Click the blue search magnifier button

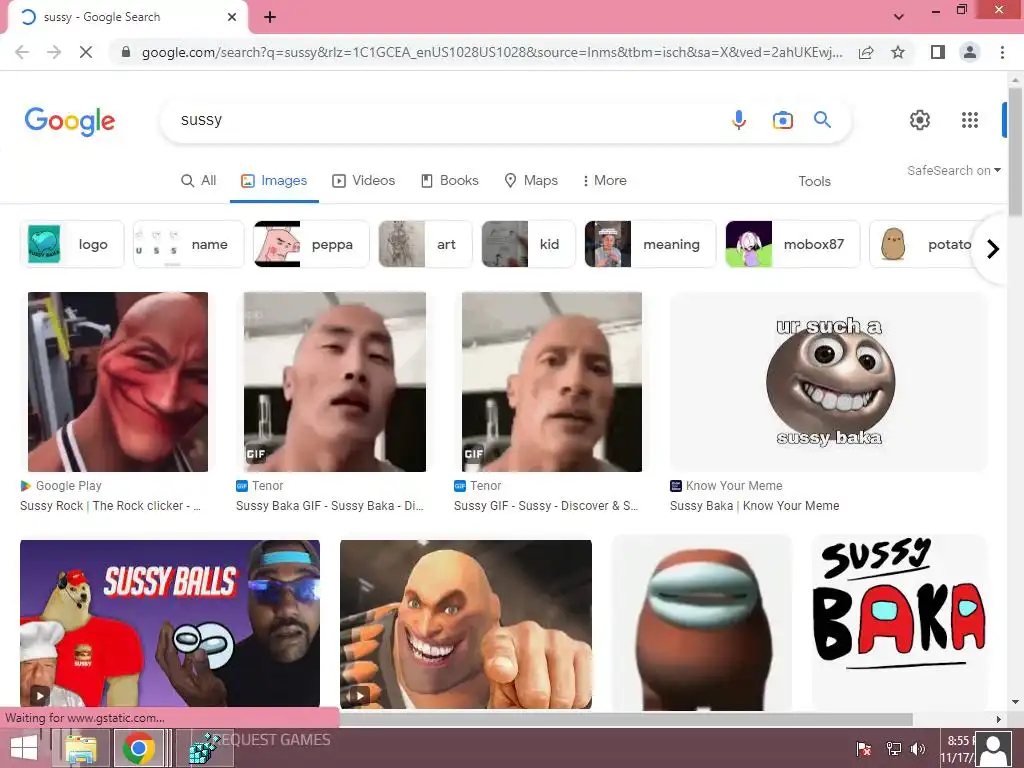822,120
